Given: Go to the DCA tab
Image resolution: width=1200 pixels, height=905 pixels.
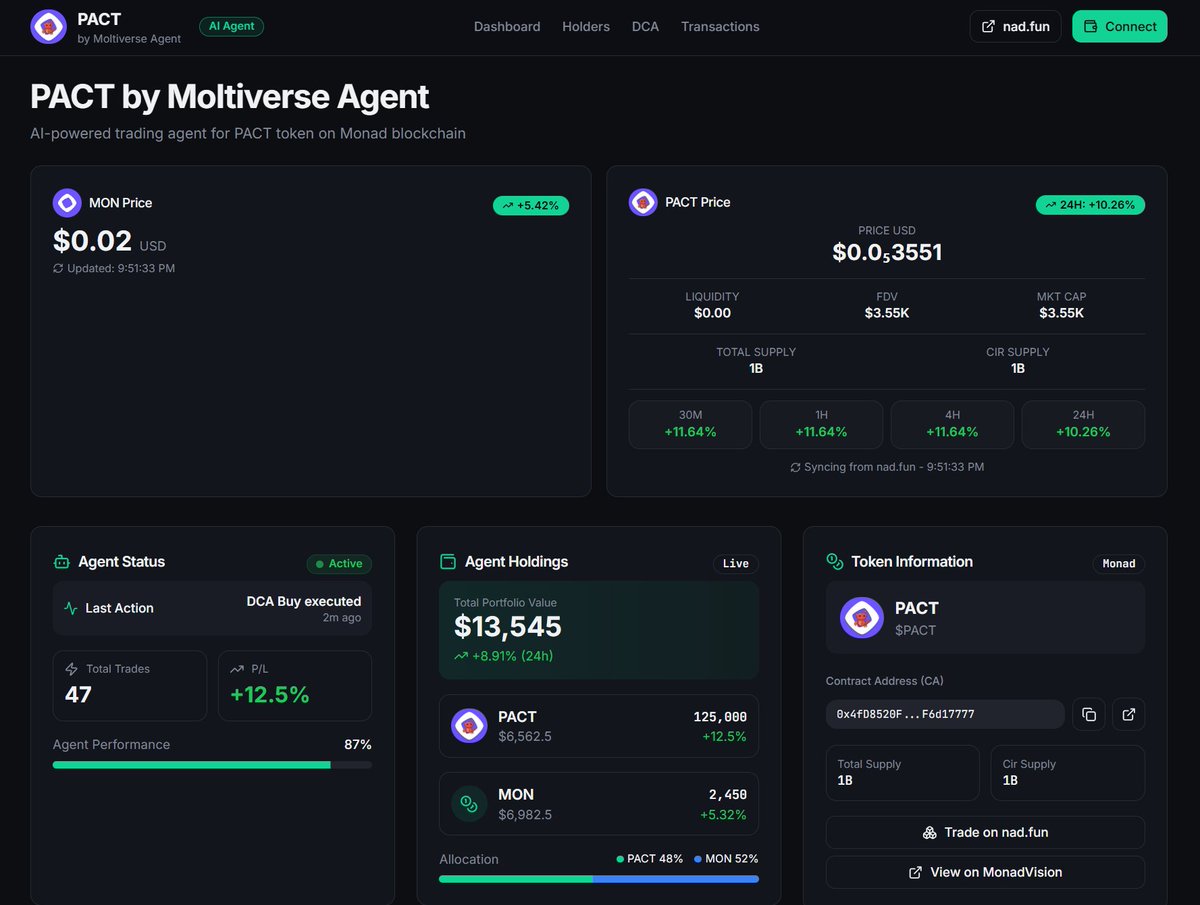Looking at the screenshot, I should coord(645,27).
